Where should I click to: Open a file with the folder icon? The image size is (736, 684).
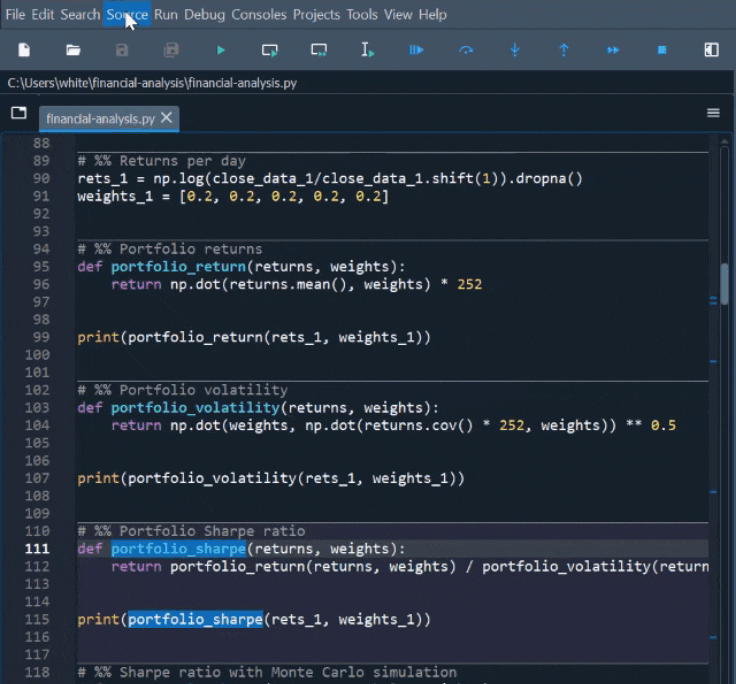(73, 50)
